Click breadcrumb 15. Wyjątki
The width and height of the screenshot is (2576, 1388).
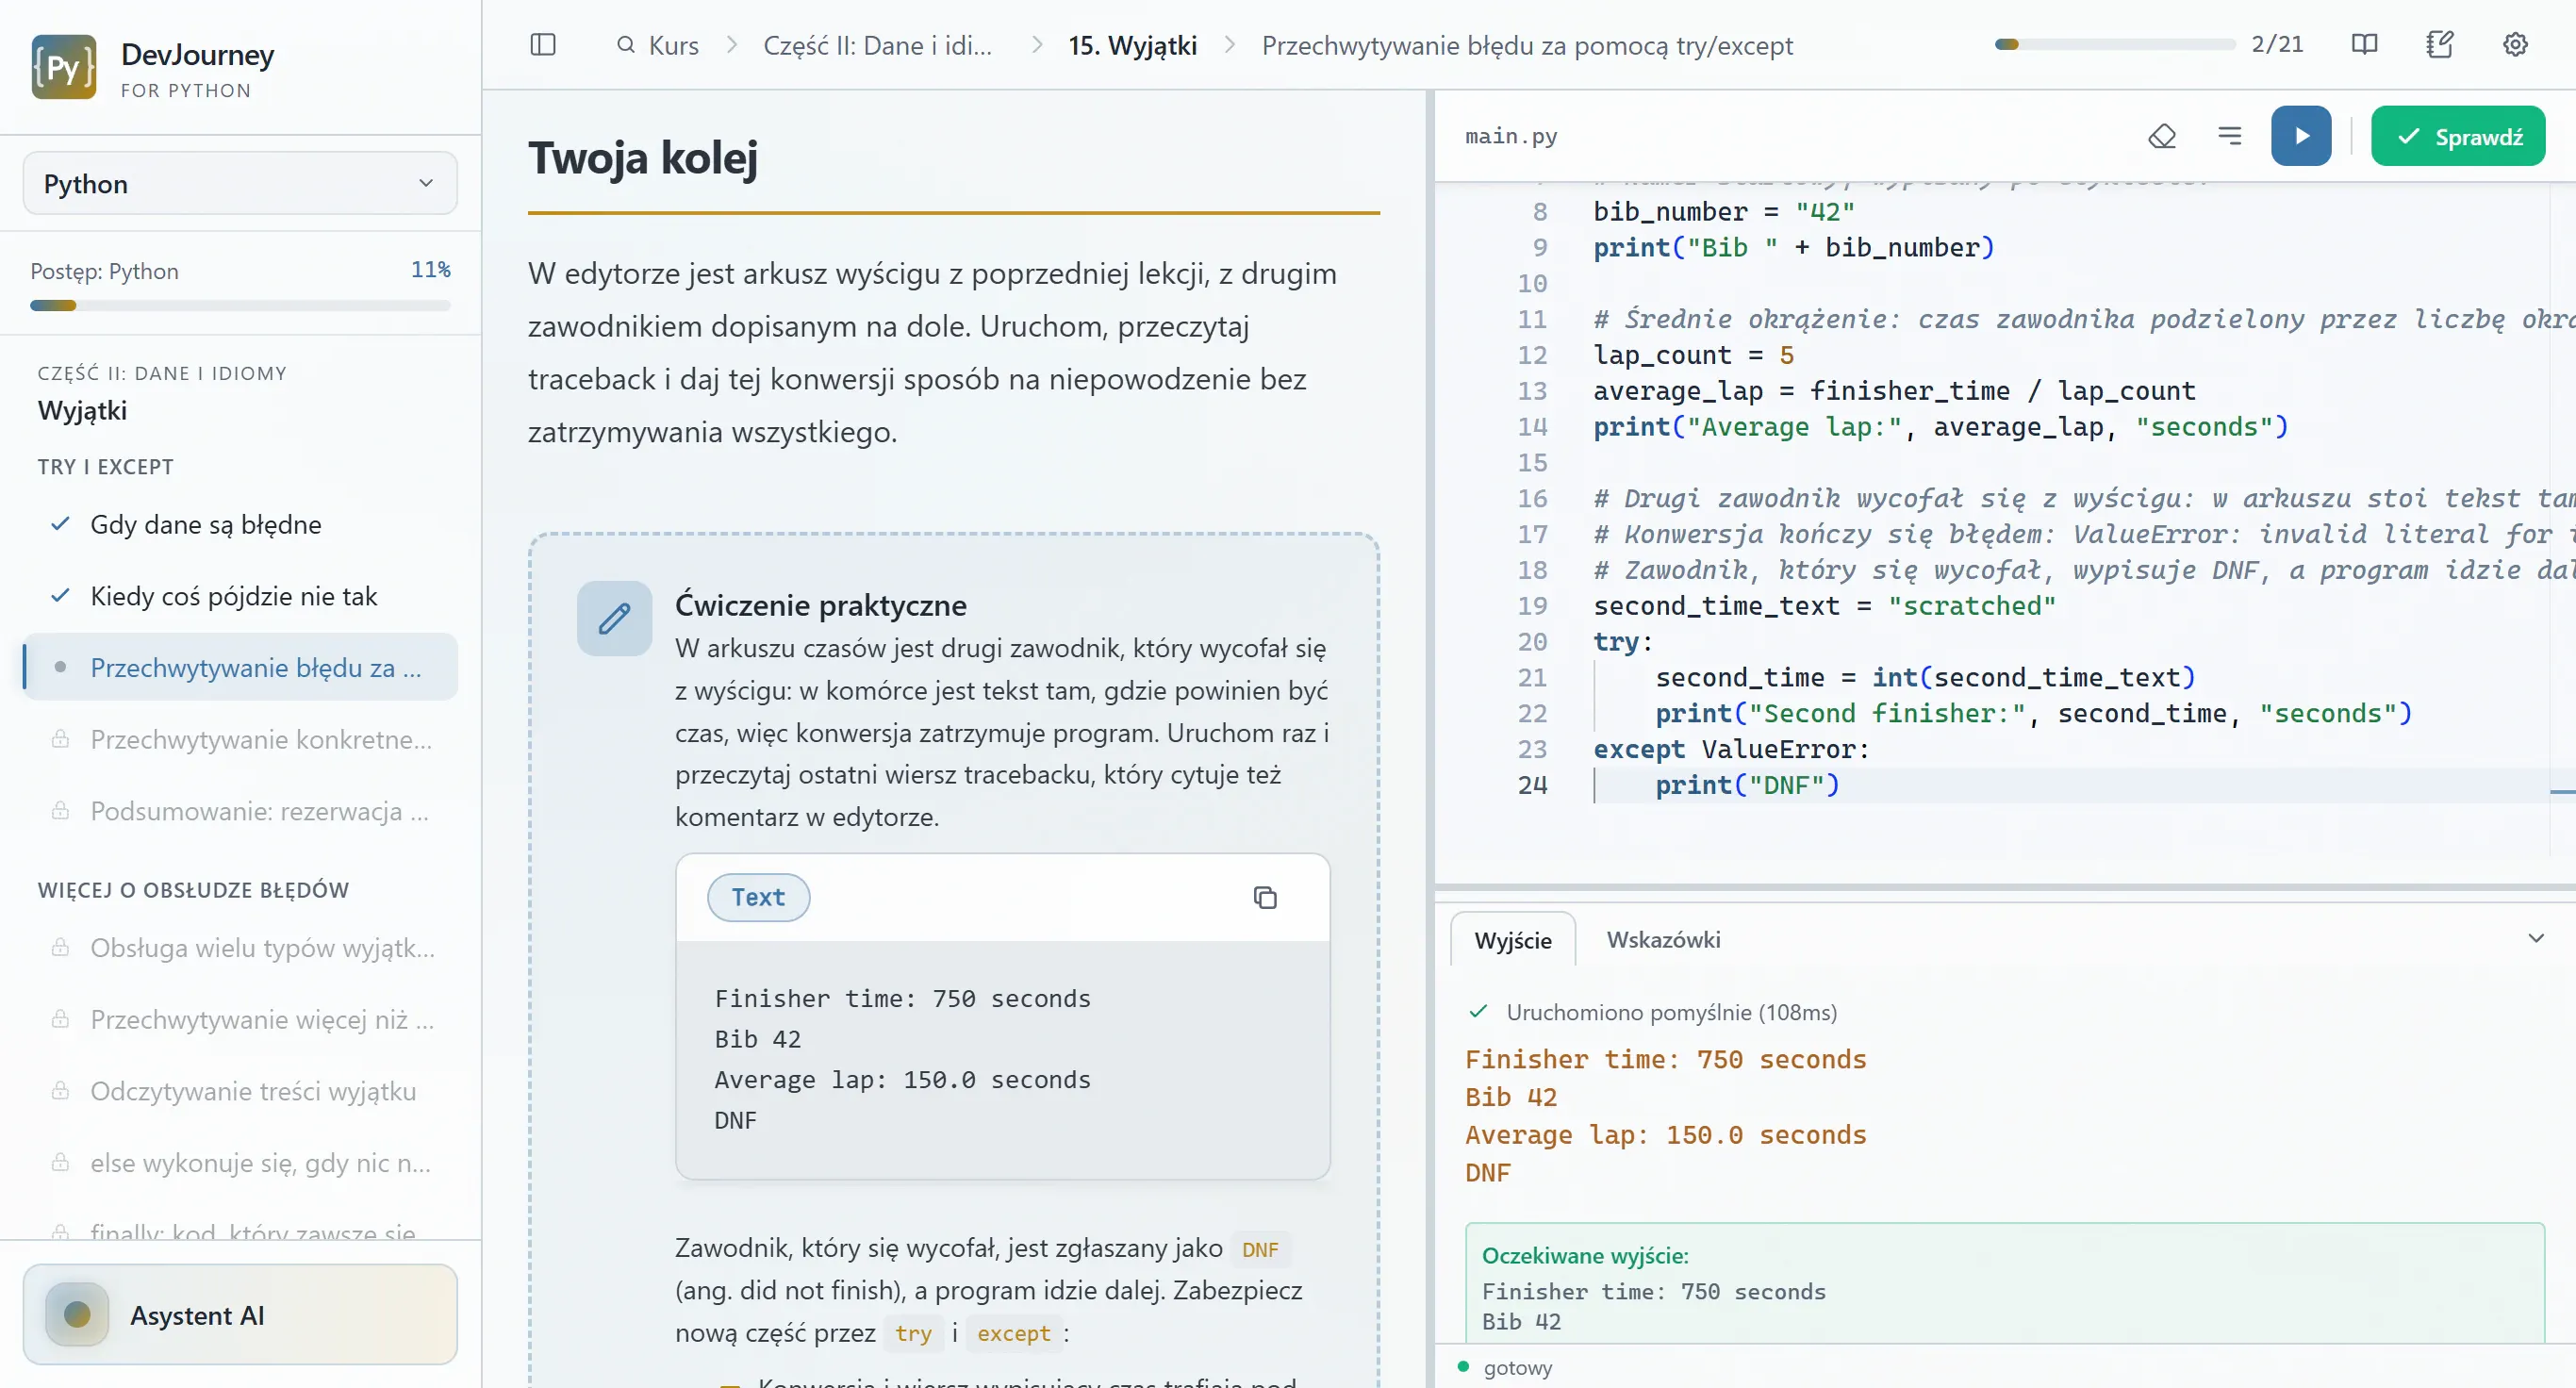(1132, 45)
